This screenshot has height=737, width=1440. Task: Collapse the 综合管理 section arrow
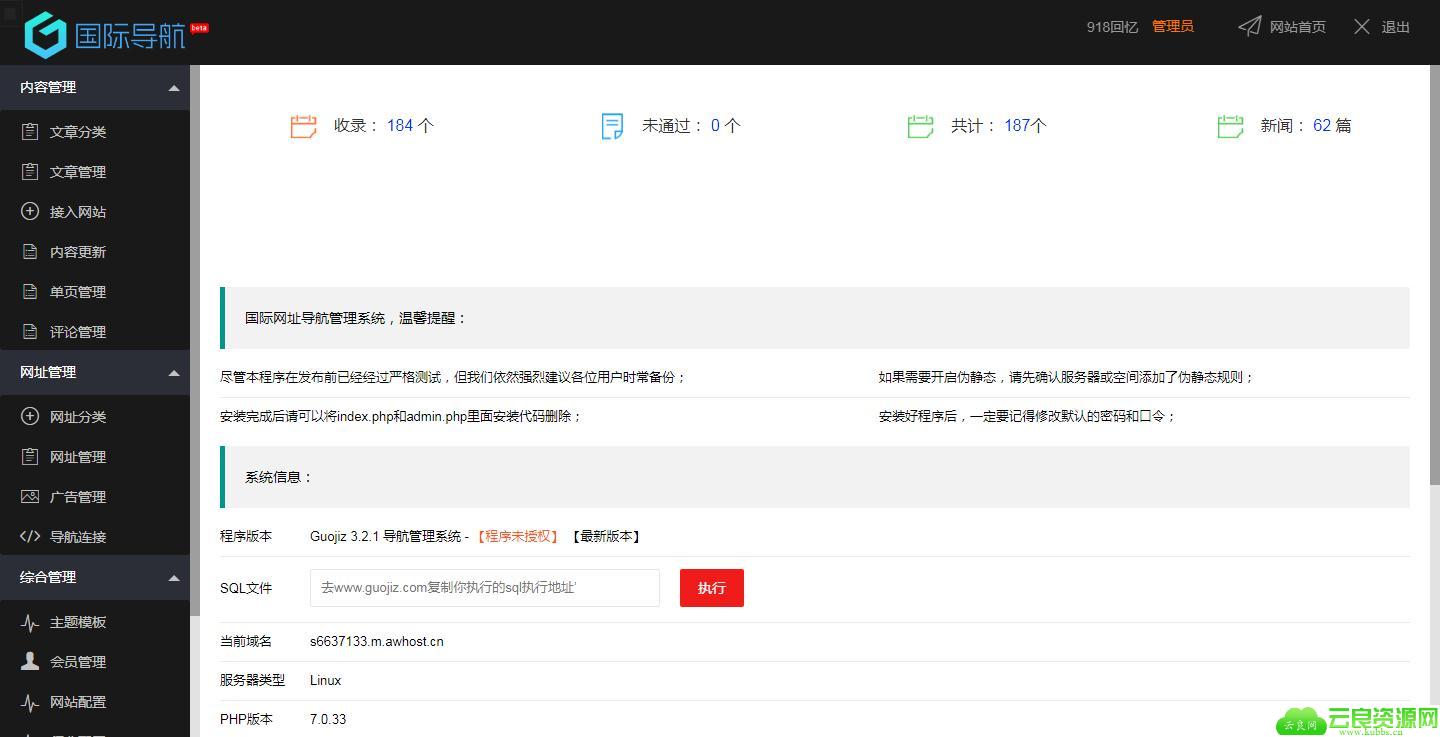174,578
